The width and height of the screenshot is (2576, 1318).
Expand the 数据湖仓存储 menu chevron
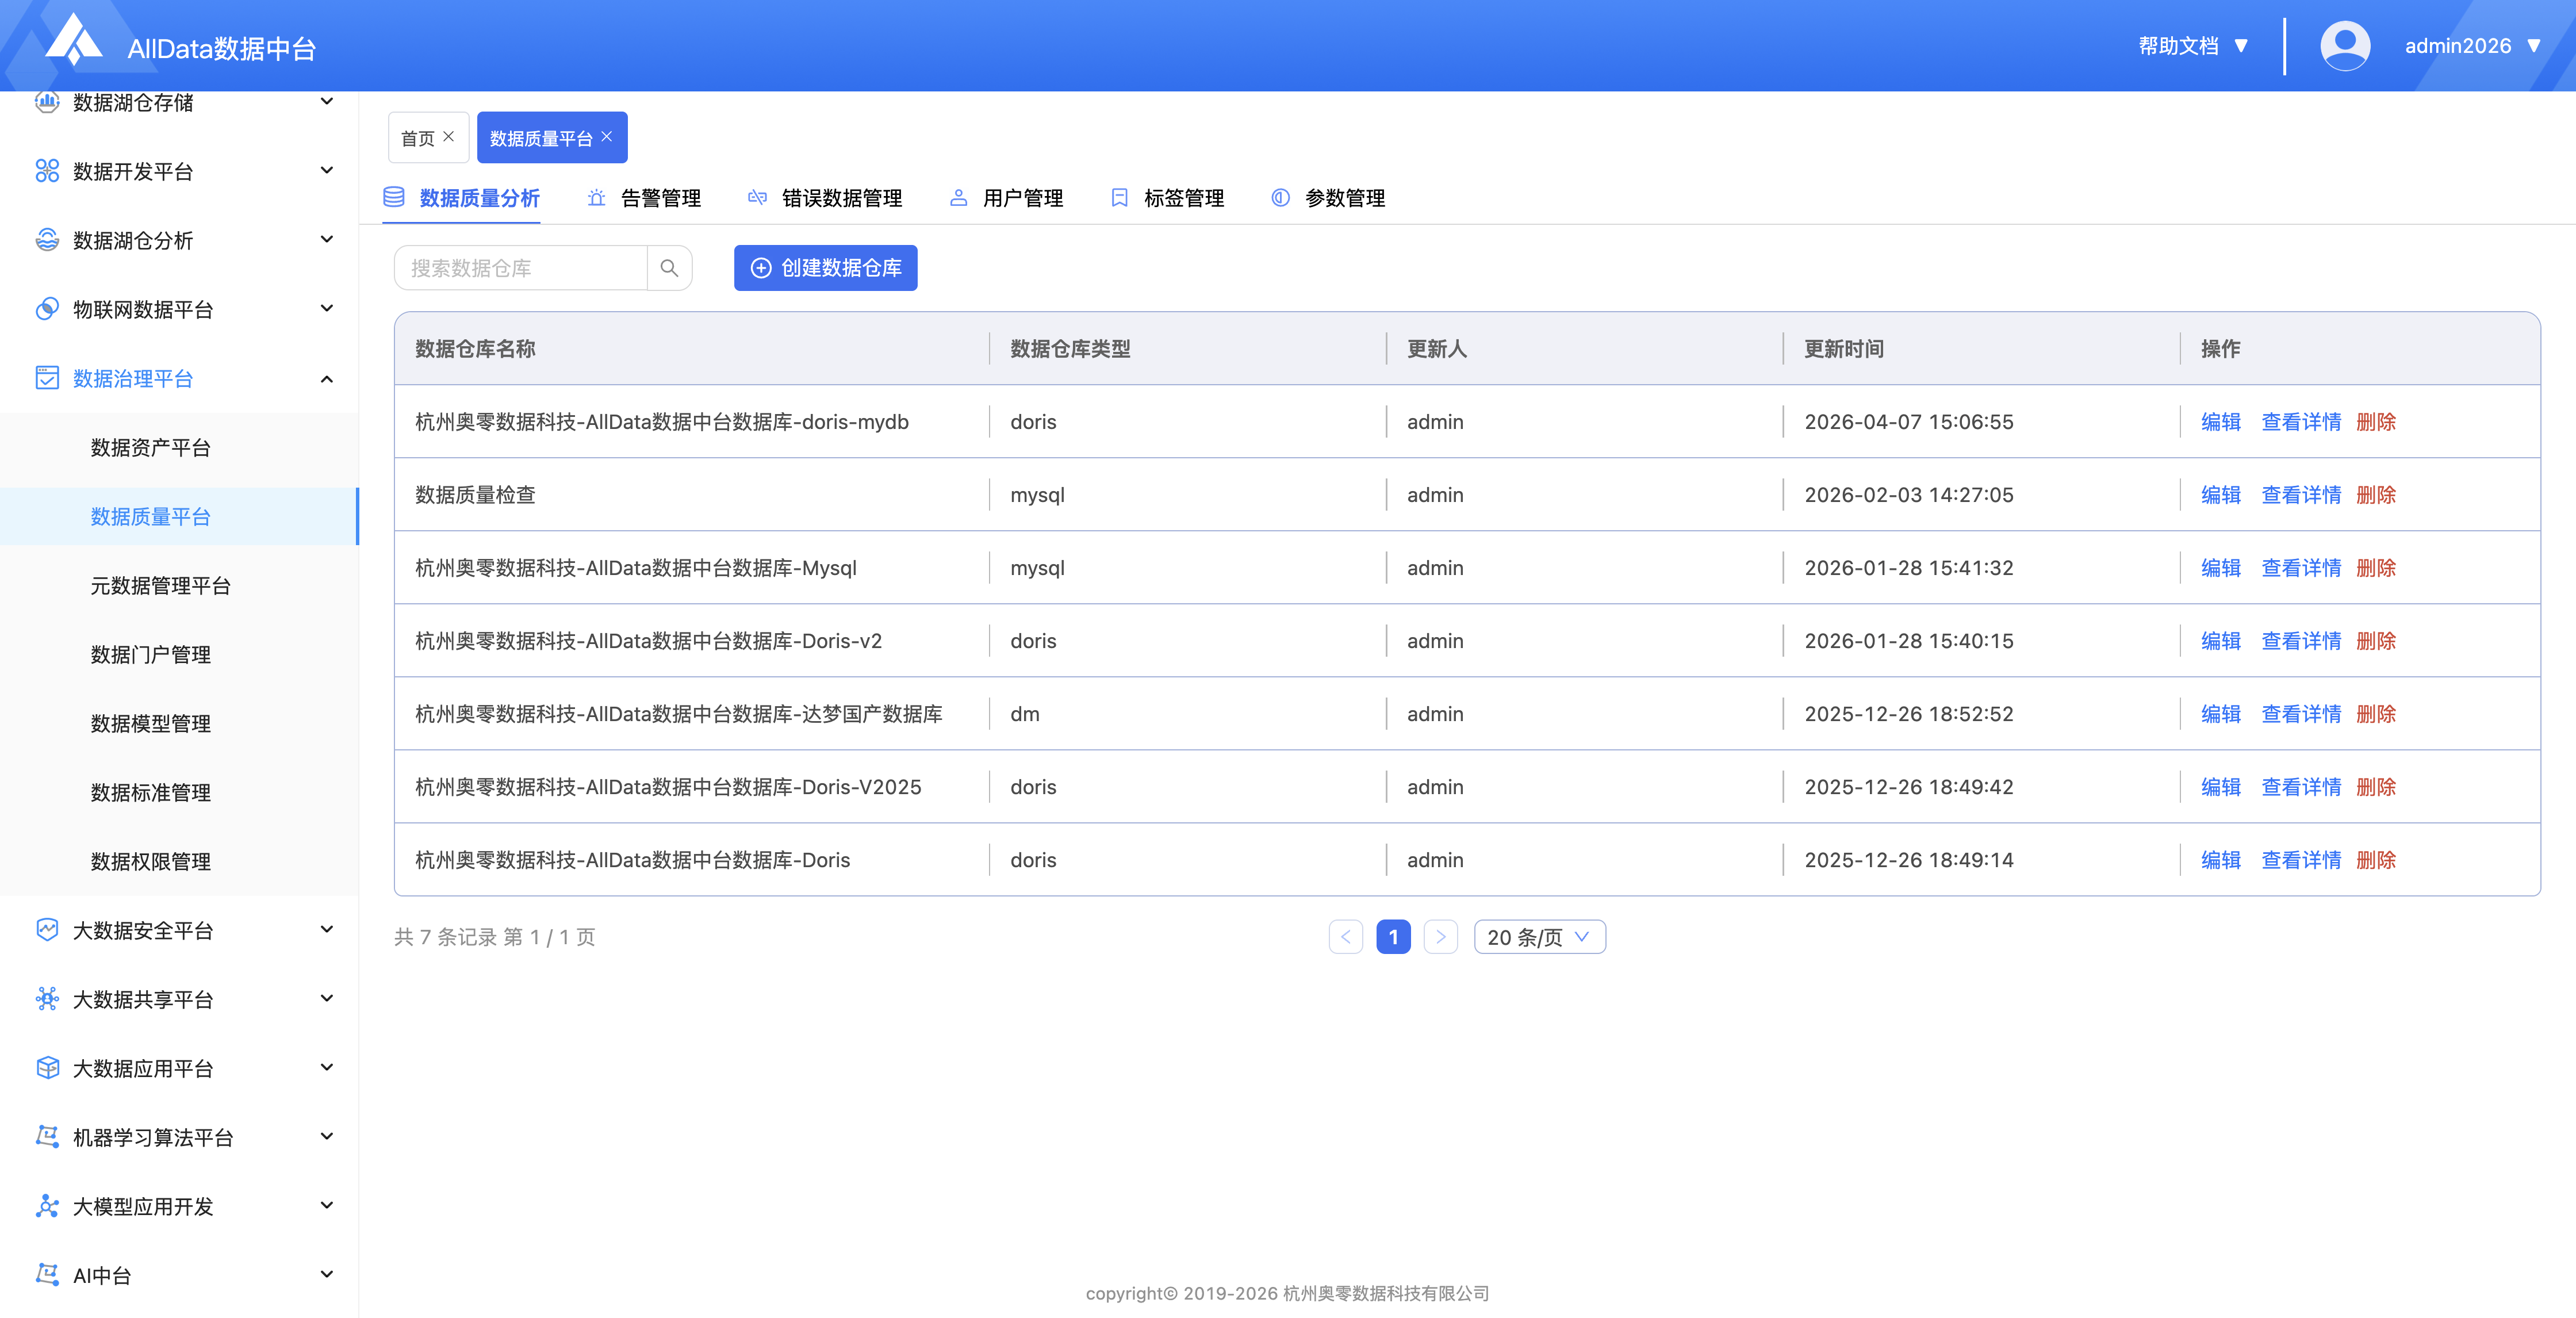326,102
